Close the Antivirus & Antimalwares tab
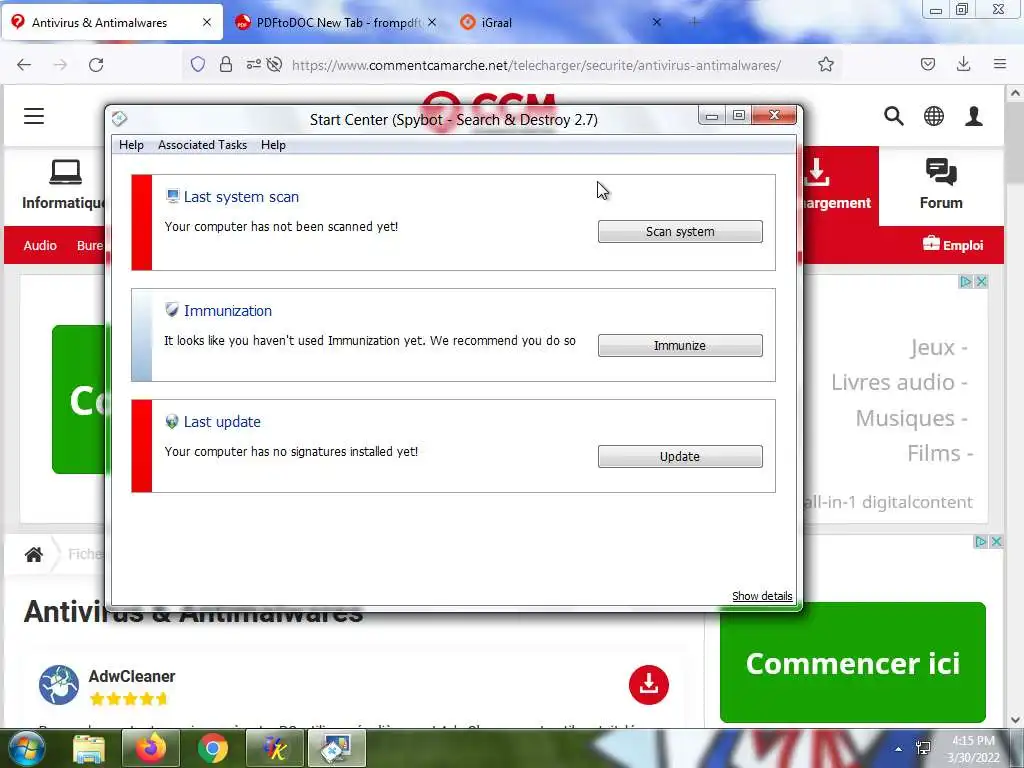The image size is (1024, 768). pos(207,22)
